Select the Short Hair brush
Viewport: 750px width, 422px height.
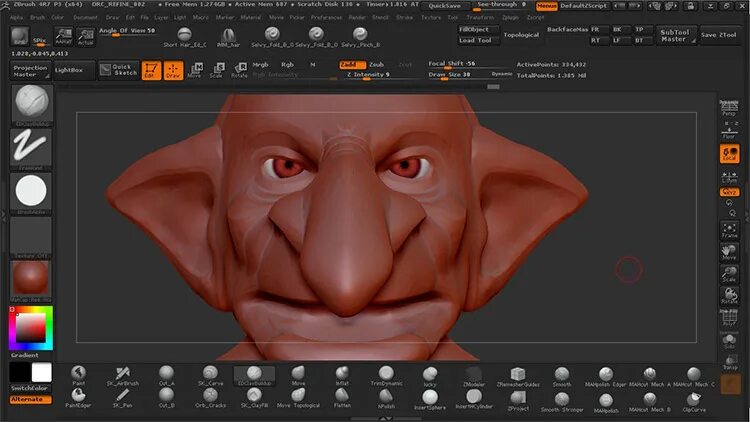coord(184,37)
